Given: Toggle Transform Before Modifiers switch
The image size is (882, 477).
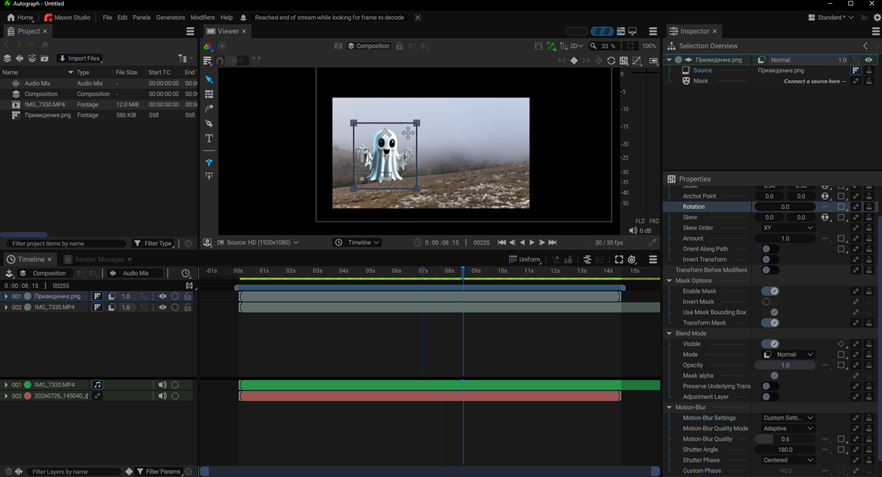Looking at the screenshot, I should (770, 270).
